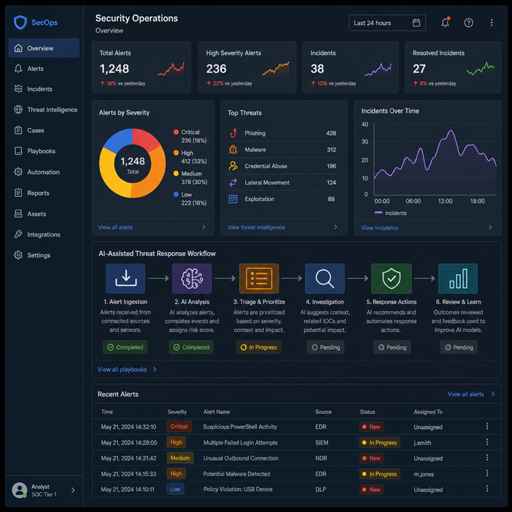
Task: Select the Investigation magnifier icon
Action: click(x=325, y=279)
